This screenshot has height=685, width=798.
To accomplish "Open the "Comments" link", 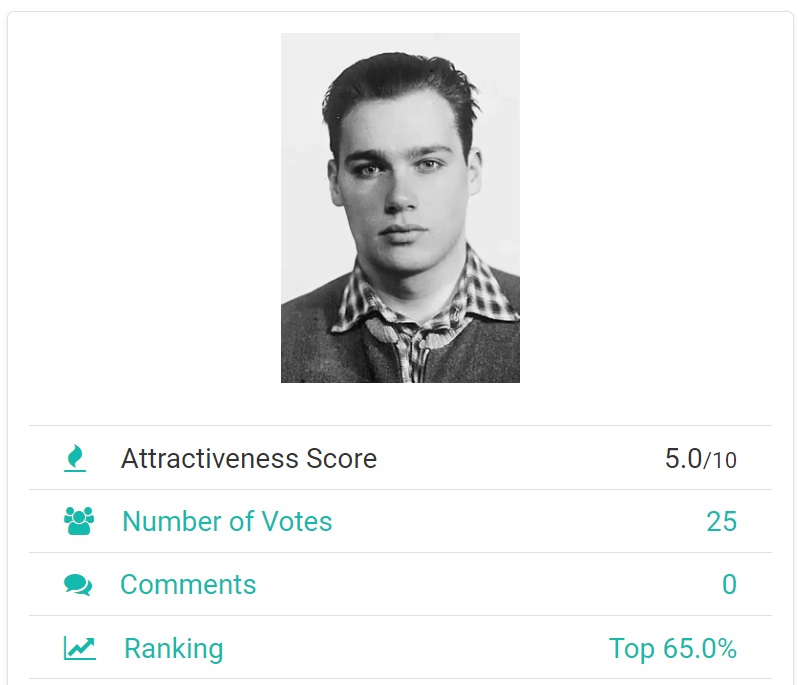I will click(x=188, y=585).
